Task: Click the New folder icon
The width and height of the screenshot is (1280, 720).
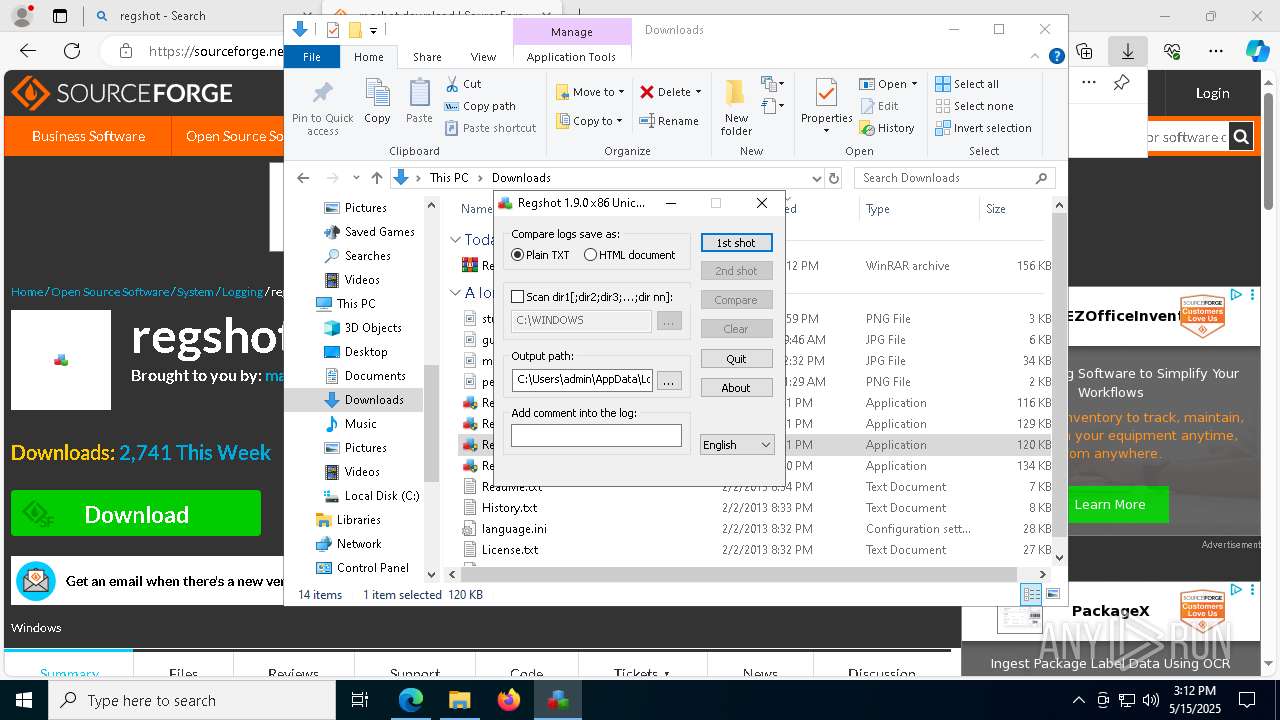Action: point(736,94)
